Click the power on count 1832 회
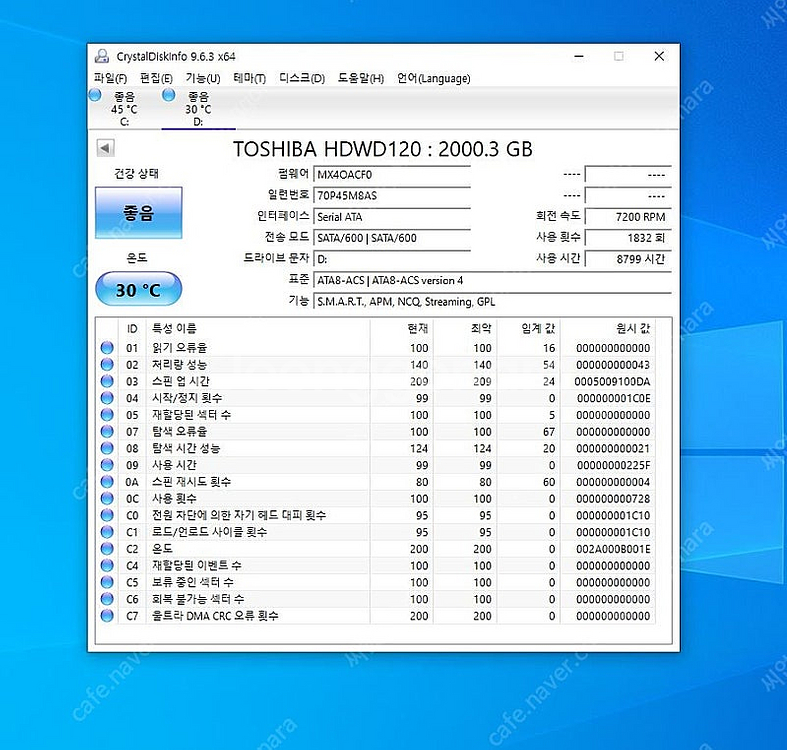The width and height of the screenshot is (787, 750). pos(628,238)
